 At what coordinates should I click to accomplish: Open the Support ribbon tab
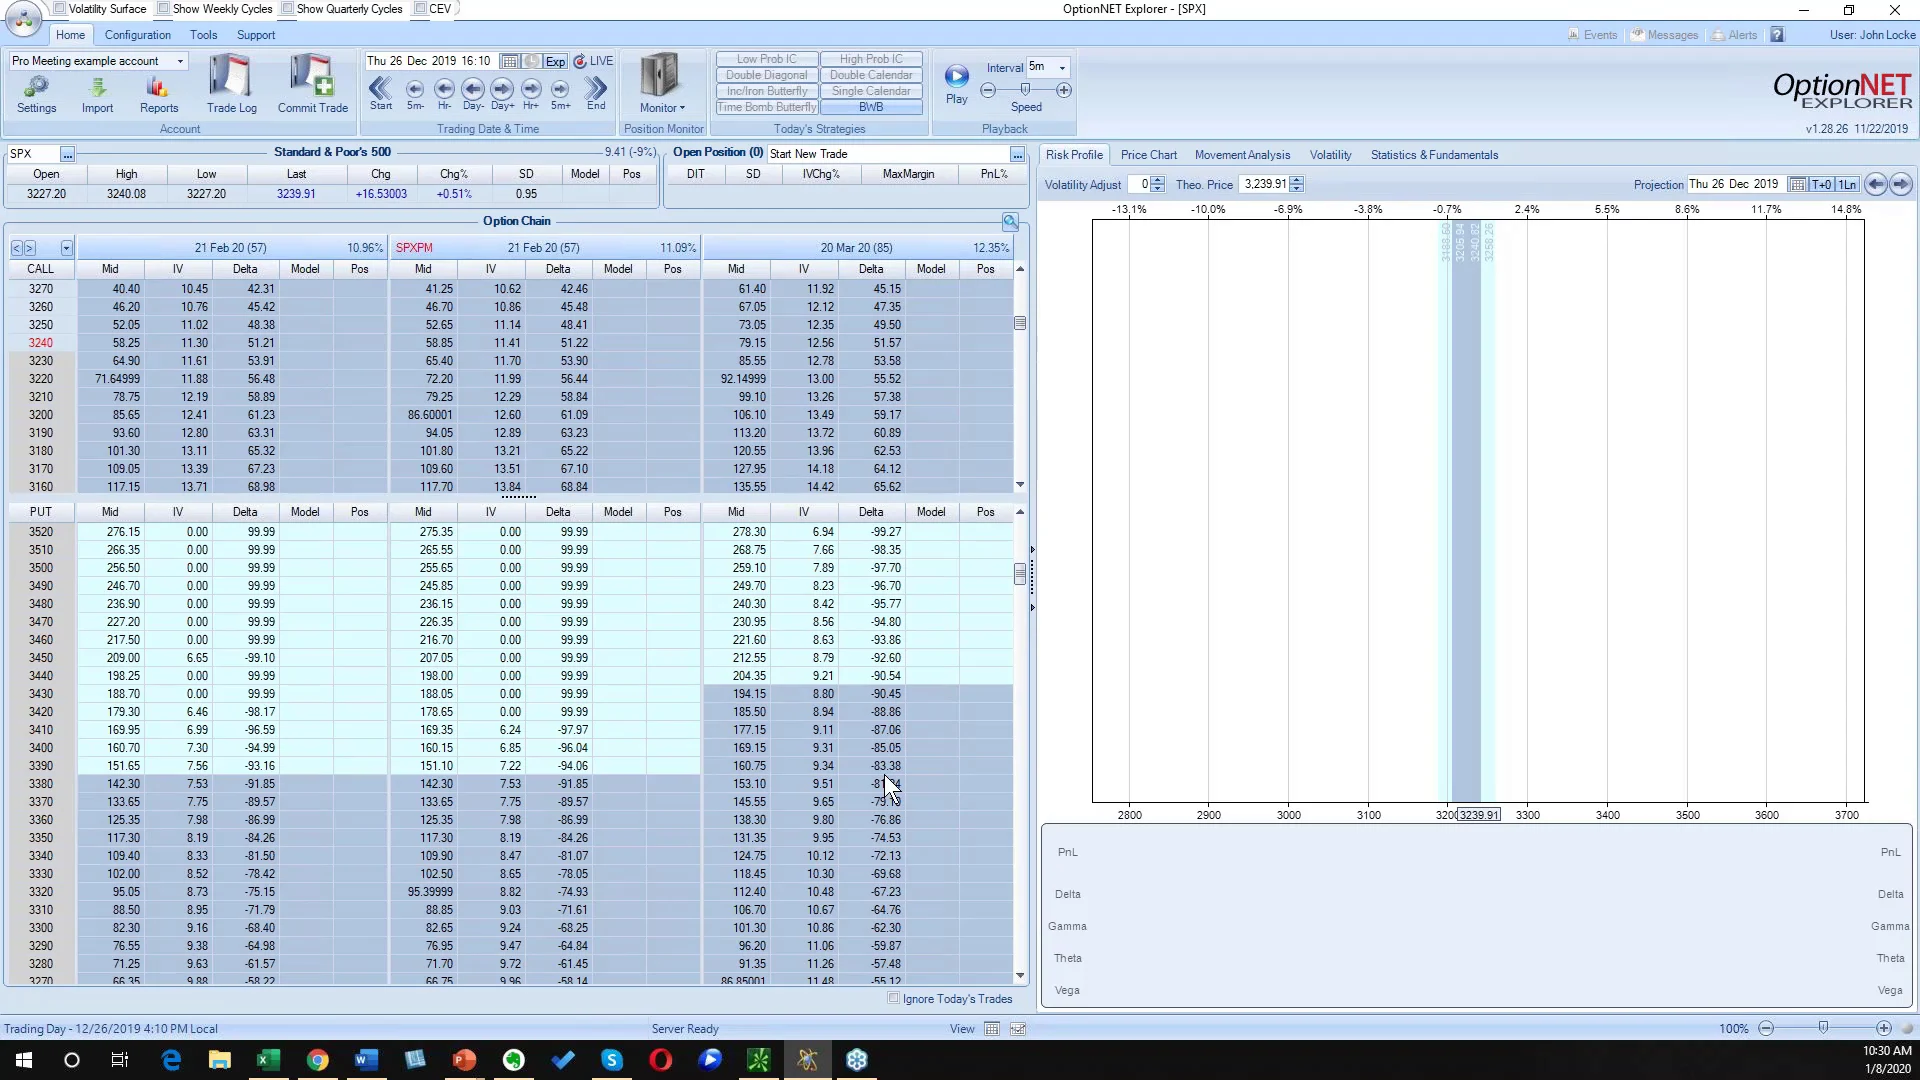256,35
